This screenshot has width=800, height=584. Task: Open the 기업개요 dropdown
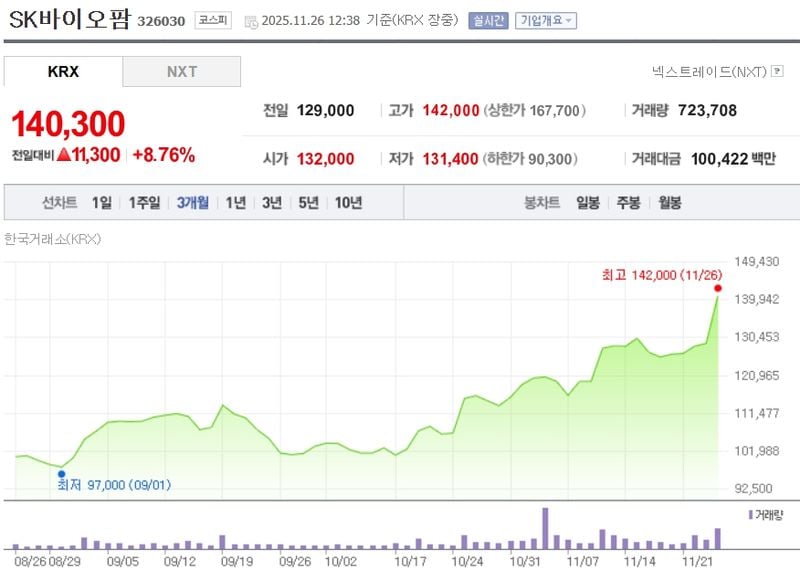(x=548, y=19)
